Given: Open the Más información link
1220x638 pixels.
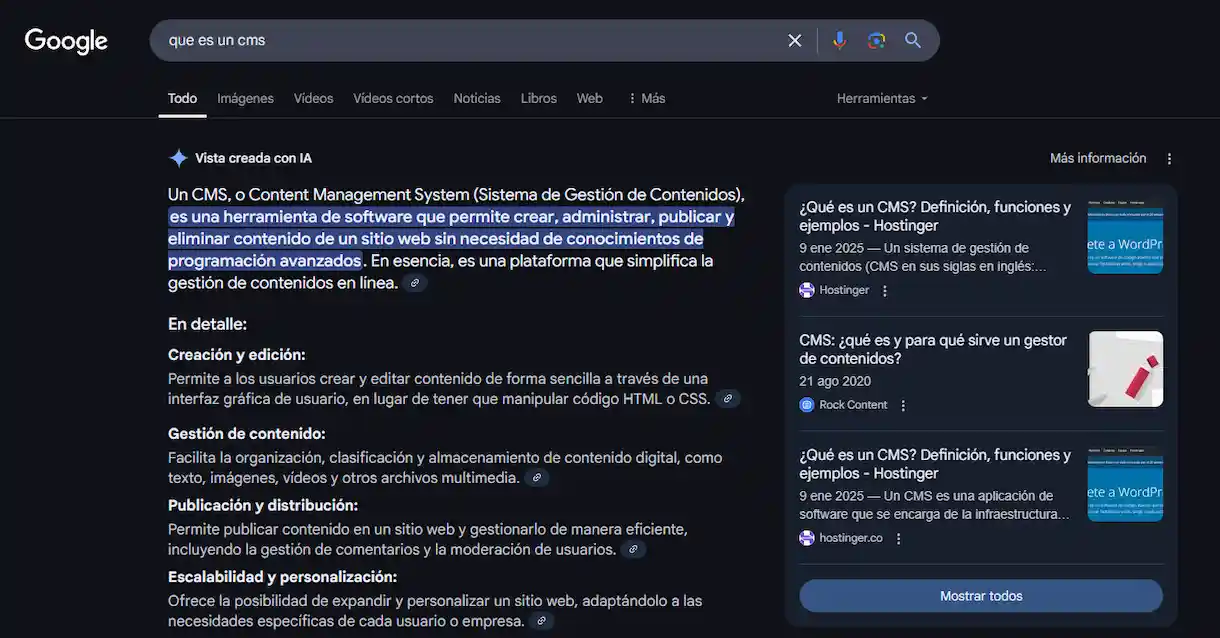Looking at the screenshot, I should (1097, 157).
